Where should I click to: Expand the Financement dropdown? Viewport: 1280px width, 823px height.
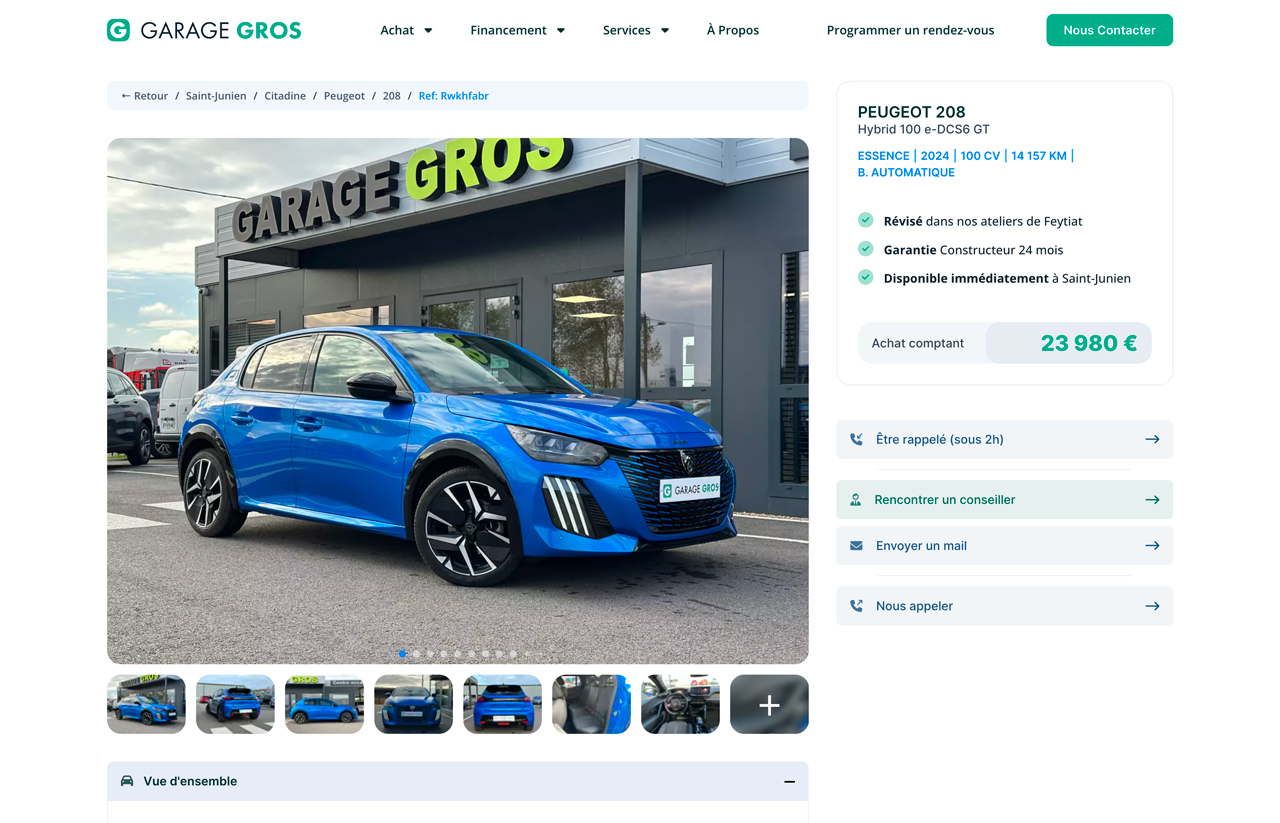pos(517,30)
